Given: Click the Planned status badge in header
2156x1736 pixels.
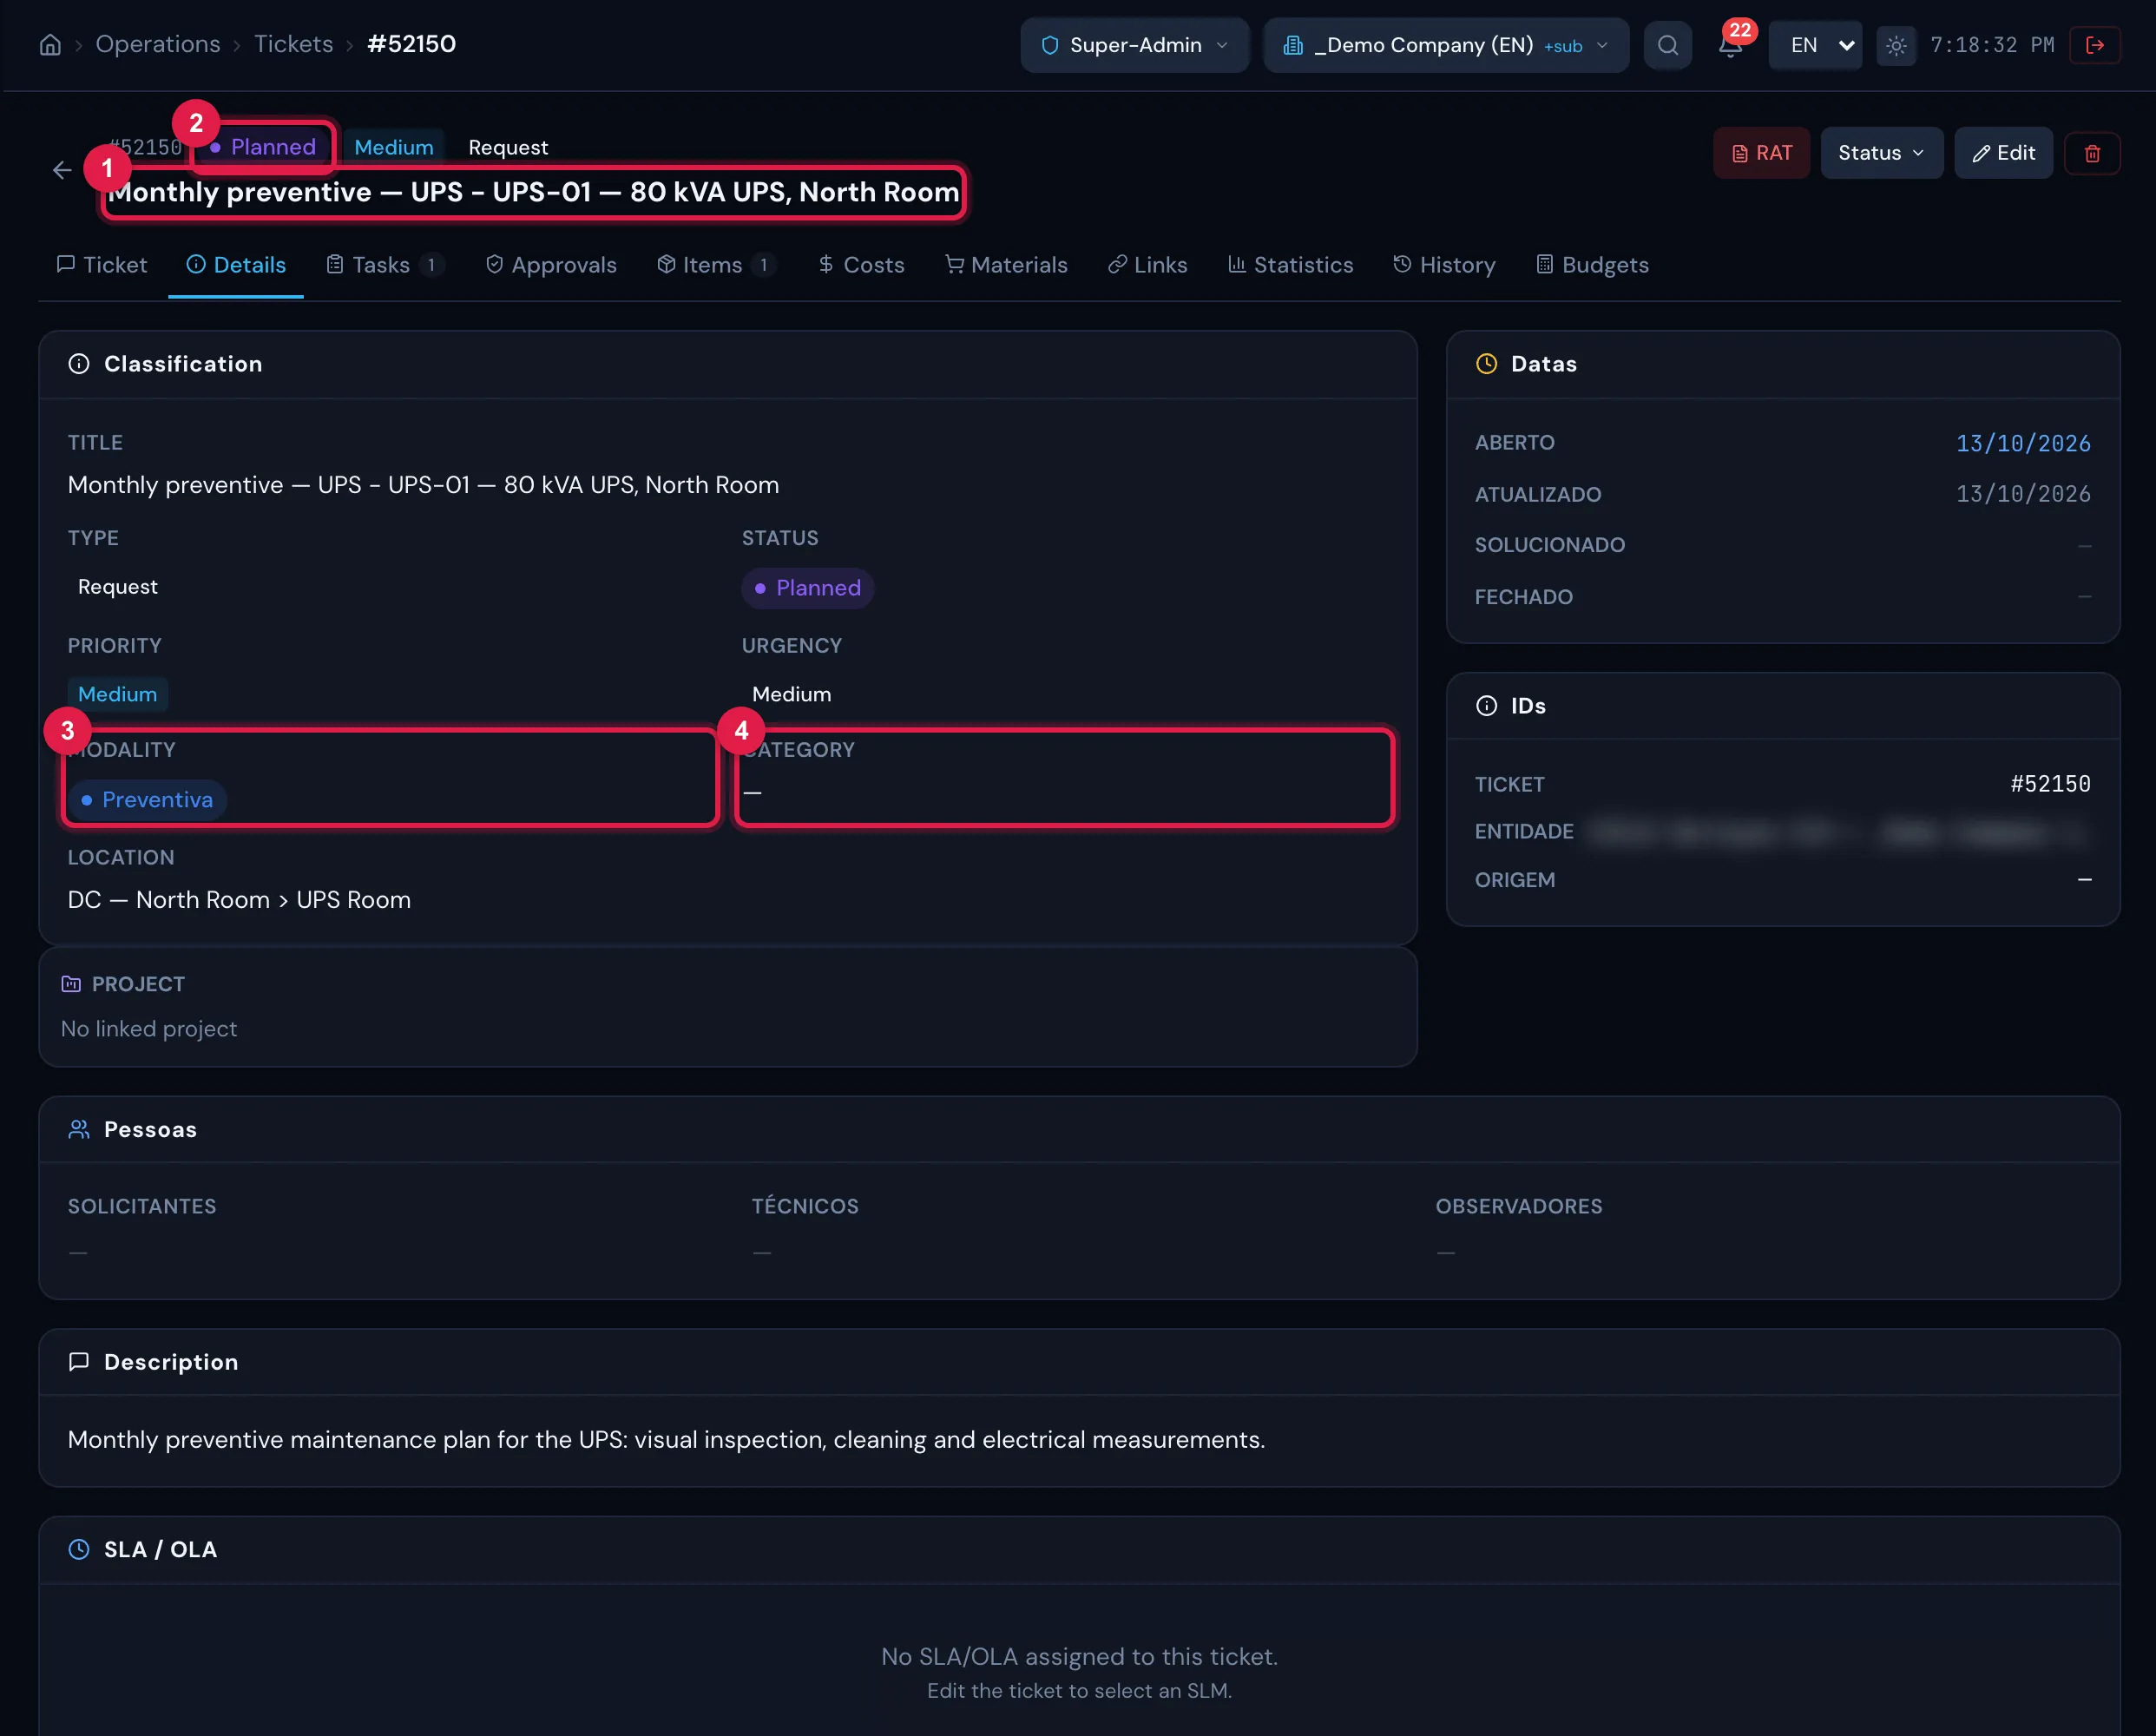Looking at the screenshot, I should pyautogui.click(x=263, y=147).
